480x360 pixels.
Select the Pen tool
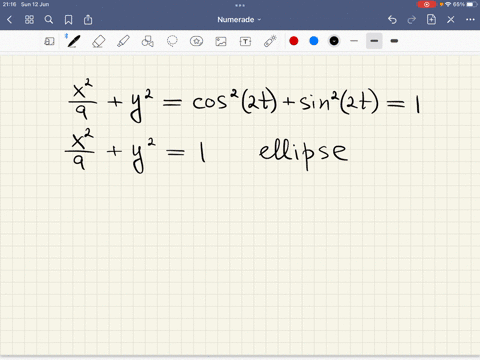click(73, 41)
